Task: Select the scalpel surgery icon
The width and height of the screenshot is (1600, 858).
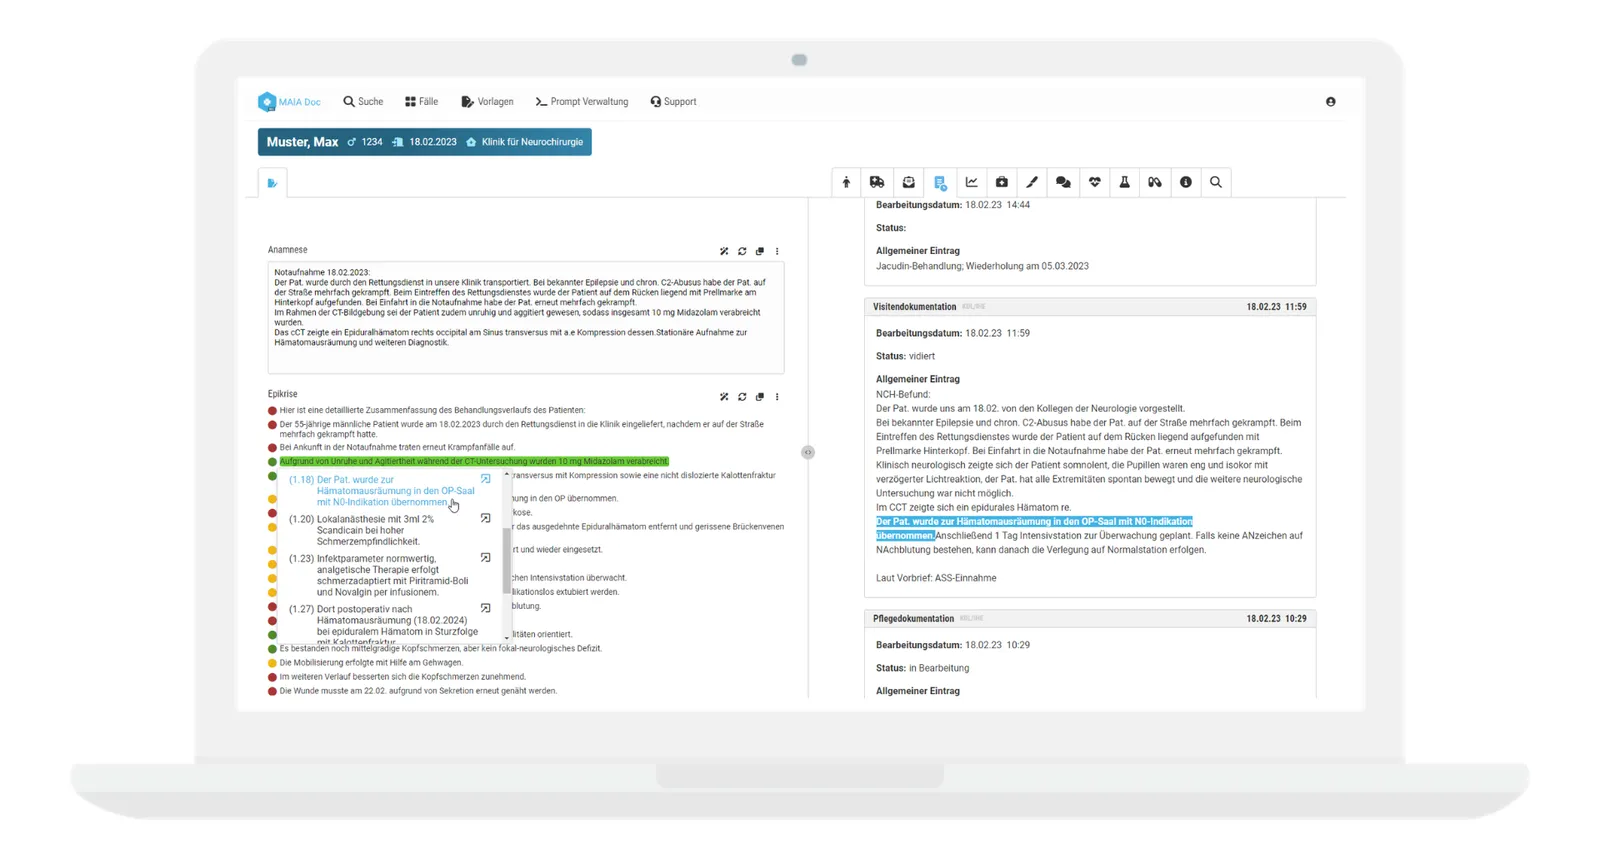Action: coord(1032,182)
